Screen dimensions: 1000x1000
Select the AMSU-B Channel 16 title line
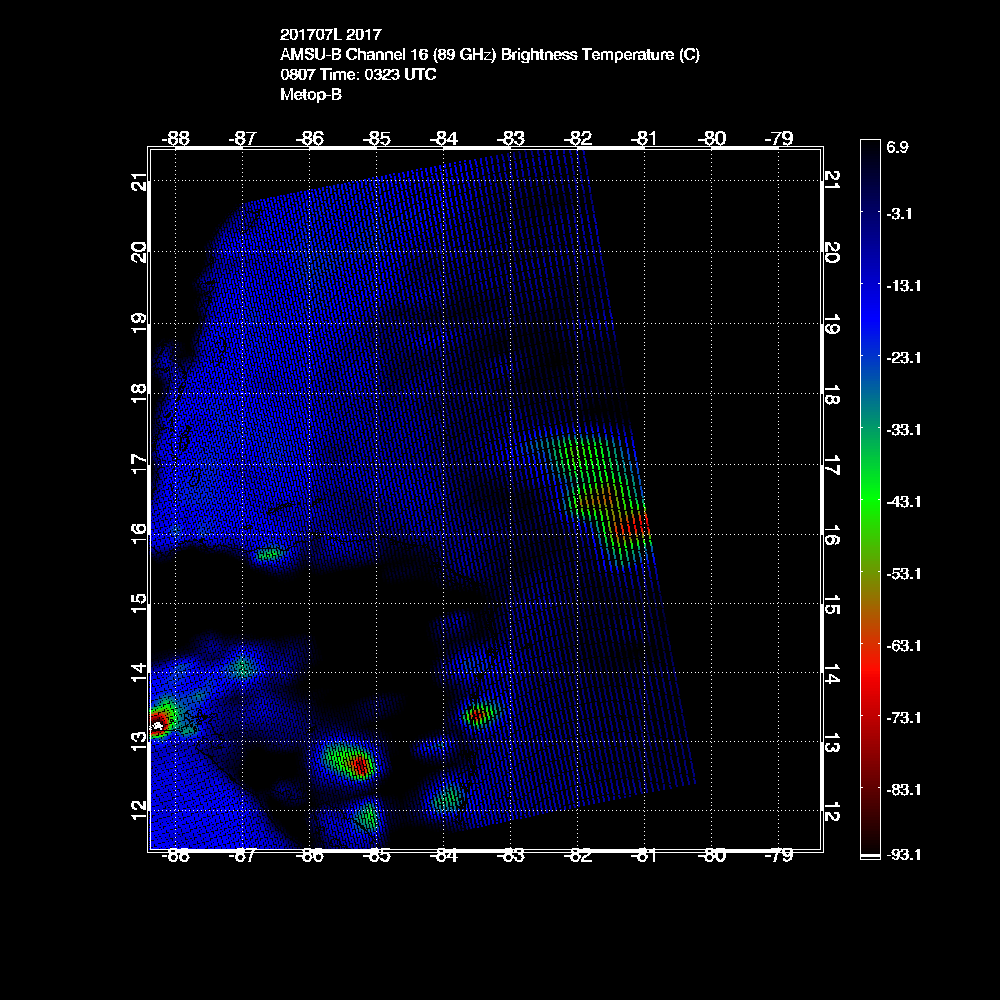coord(489,55)
